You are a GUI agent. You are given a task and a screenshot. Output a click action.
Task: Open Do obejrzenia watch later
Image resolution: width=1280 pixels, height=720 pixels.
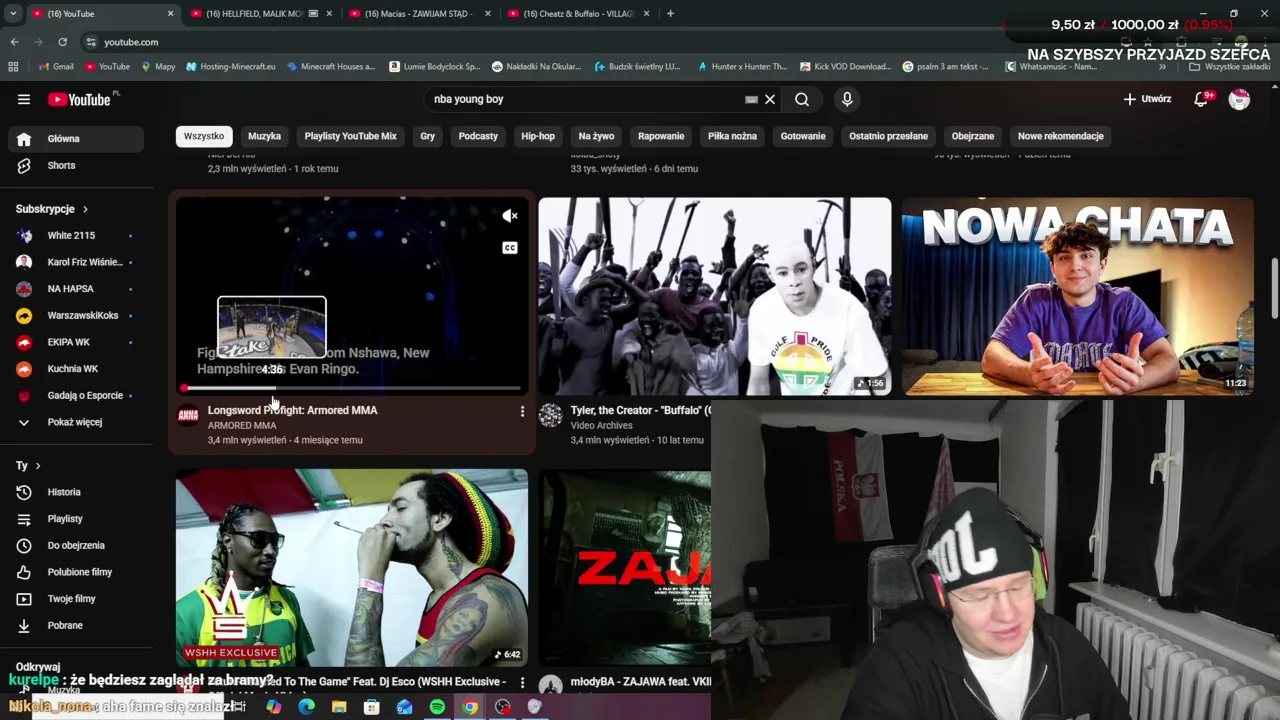[77, 545]
